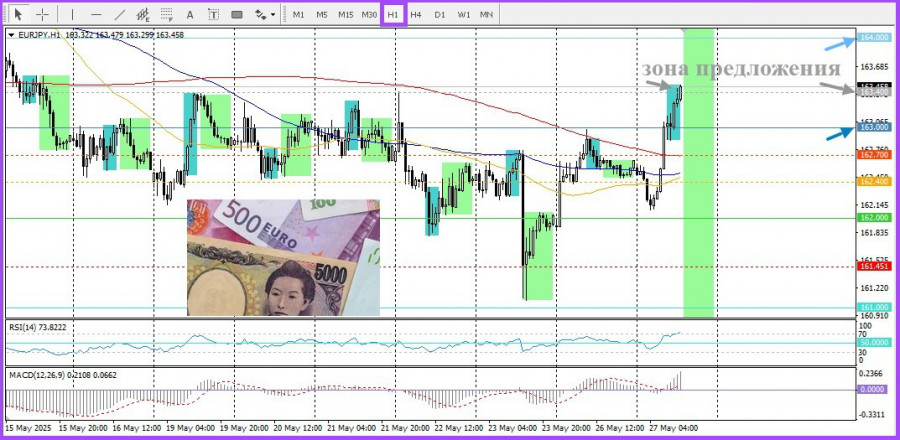Click the 161.835 price scale value
Viewport: 900px width, 440px height.
875,232
